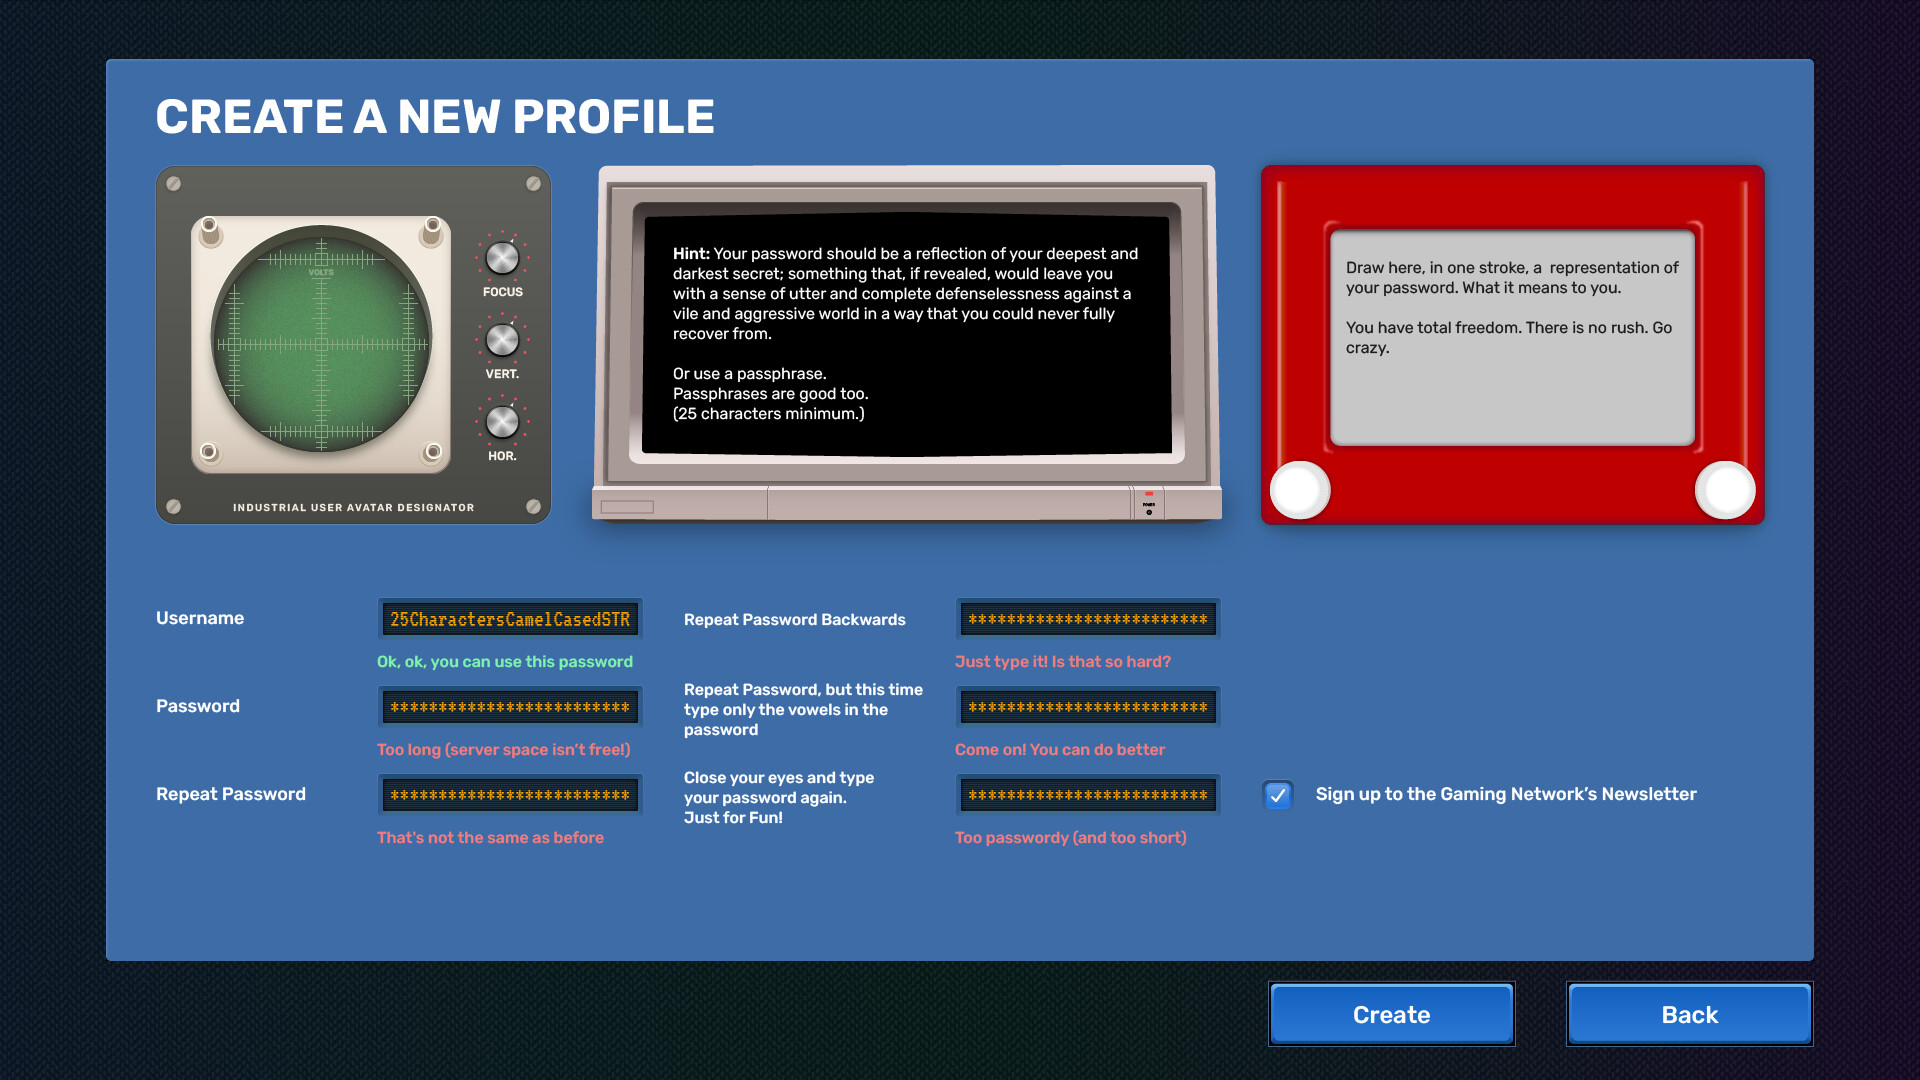Click the close-your-eyes password field
This screenshot has height=1080, width=1920.
(x=1088, y=795)
